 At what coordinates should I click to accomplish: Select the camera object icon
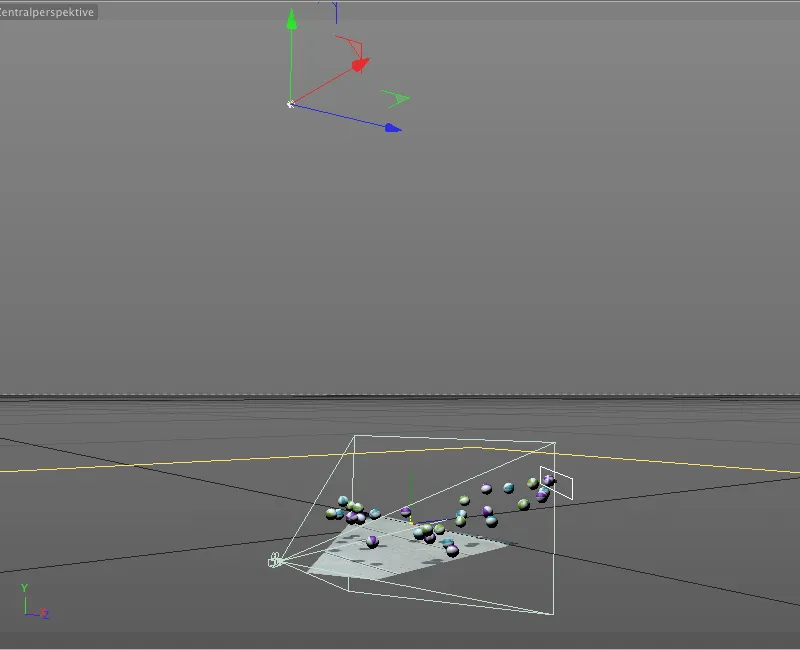(274, 560)
